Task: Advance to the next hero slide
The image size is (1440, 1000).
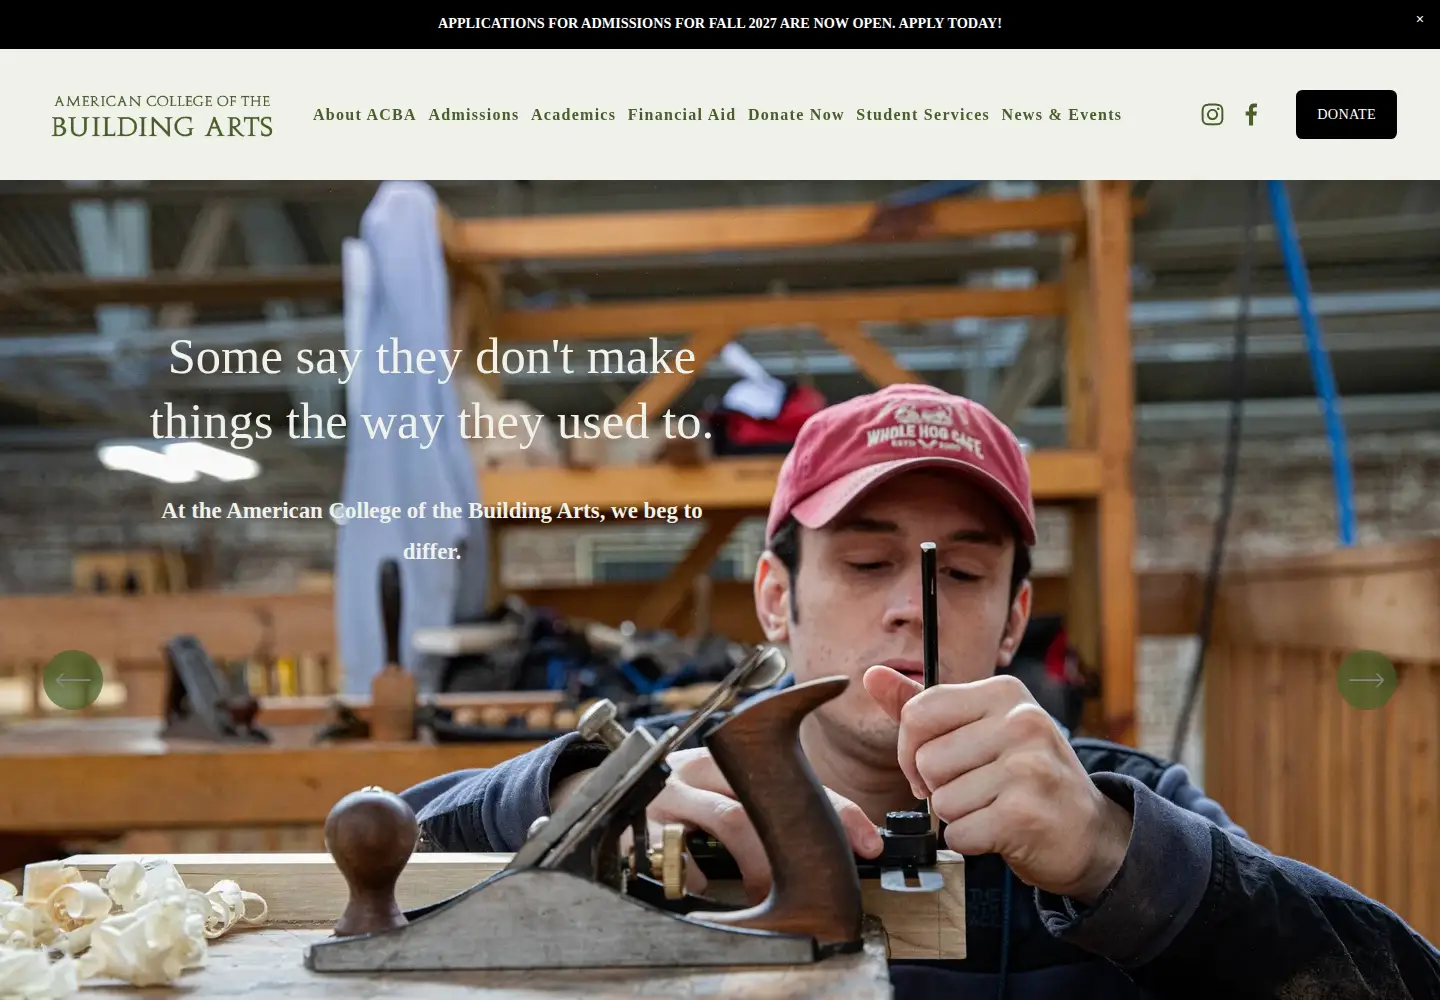Action: (1367, 680)
